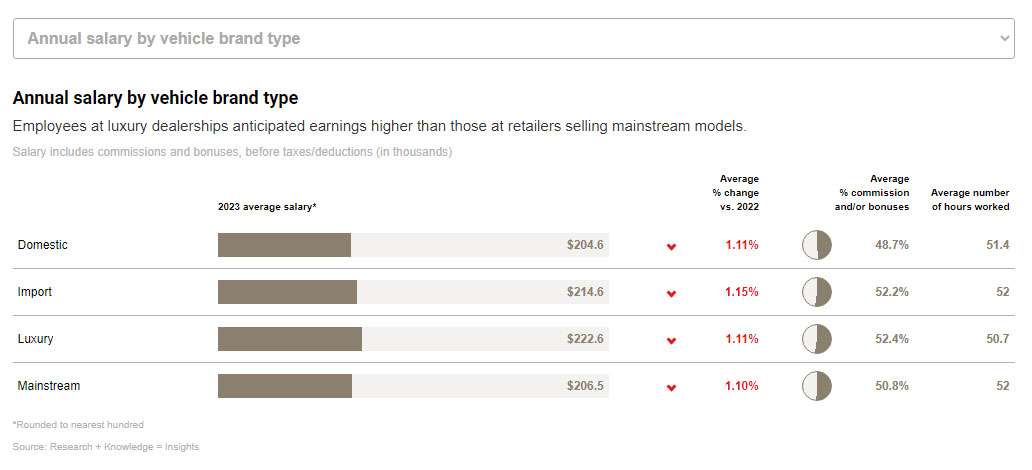Click the red down arrow for Mainstream
Viewport: 1032px width, 470px height.
671,387
